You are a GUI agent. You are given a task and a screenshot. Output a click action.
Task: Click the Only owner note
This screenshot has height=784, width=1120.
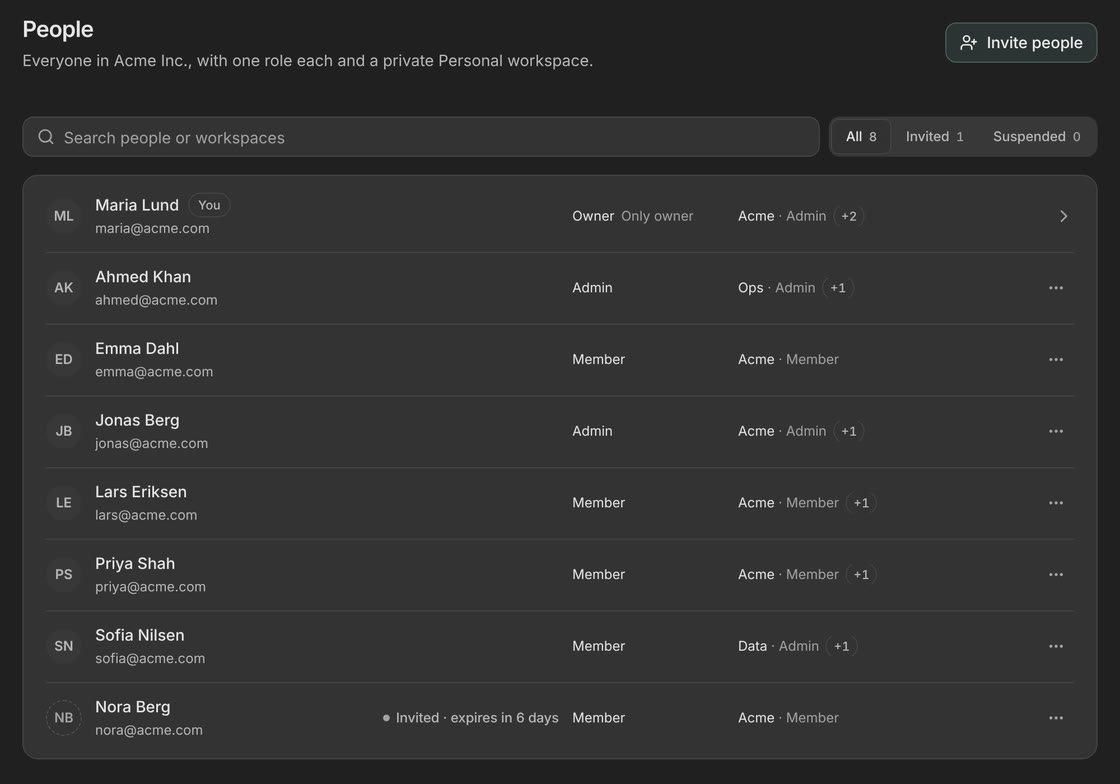[657, 216]
